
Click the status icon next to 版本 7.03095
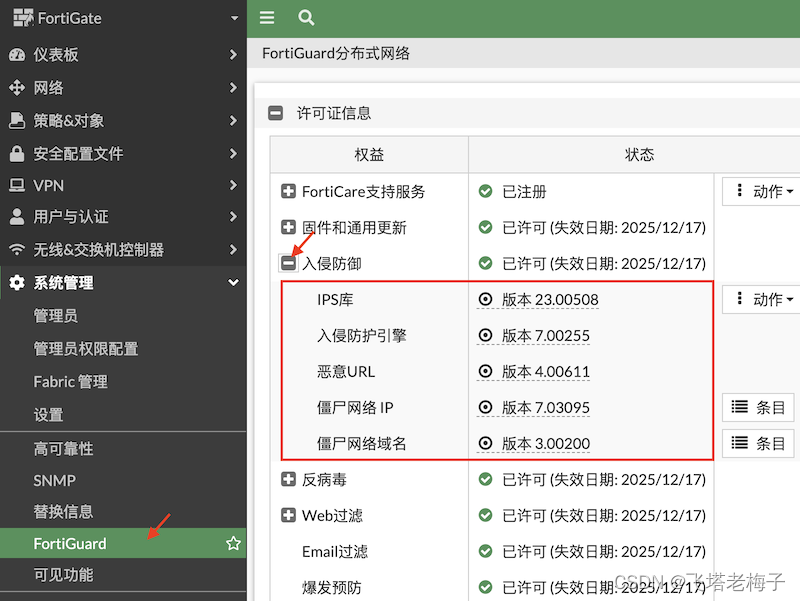485,408
